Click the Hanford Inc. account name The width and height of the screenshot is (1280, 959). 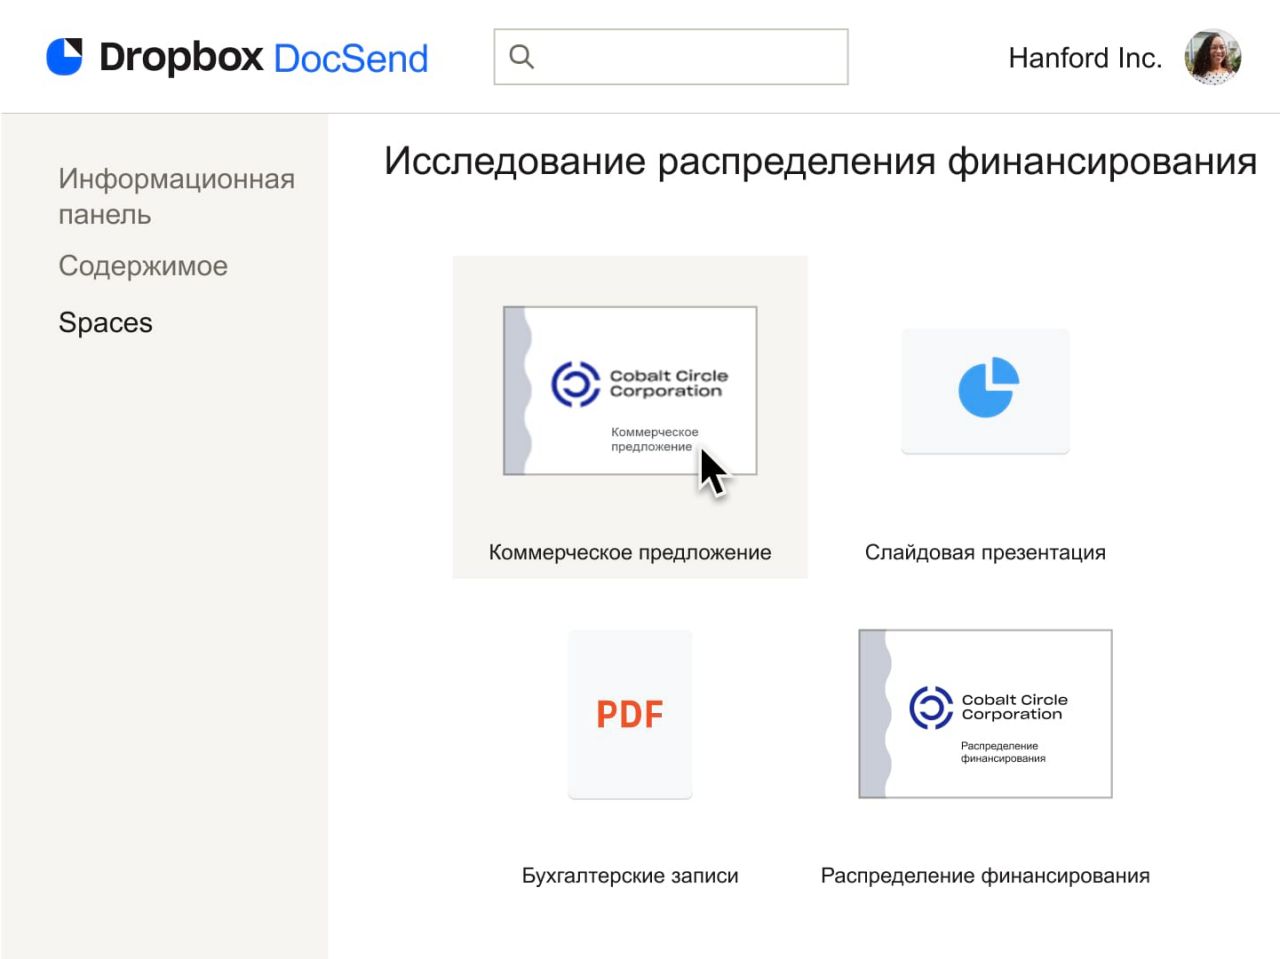point(1086,57)
